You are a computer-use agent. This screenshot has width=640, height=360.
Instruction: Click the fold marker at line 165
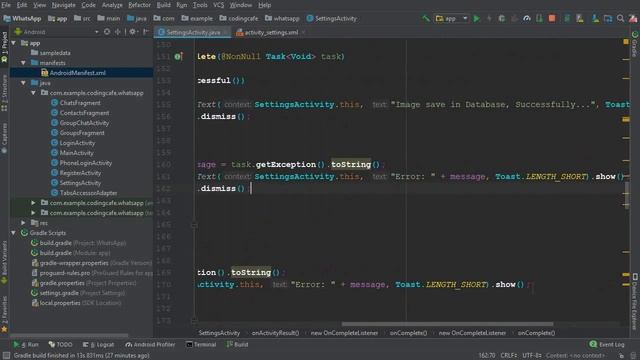(194, 225)
